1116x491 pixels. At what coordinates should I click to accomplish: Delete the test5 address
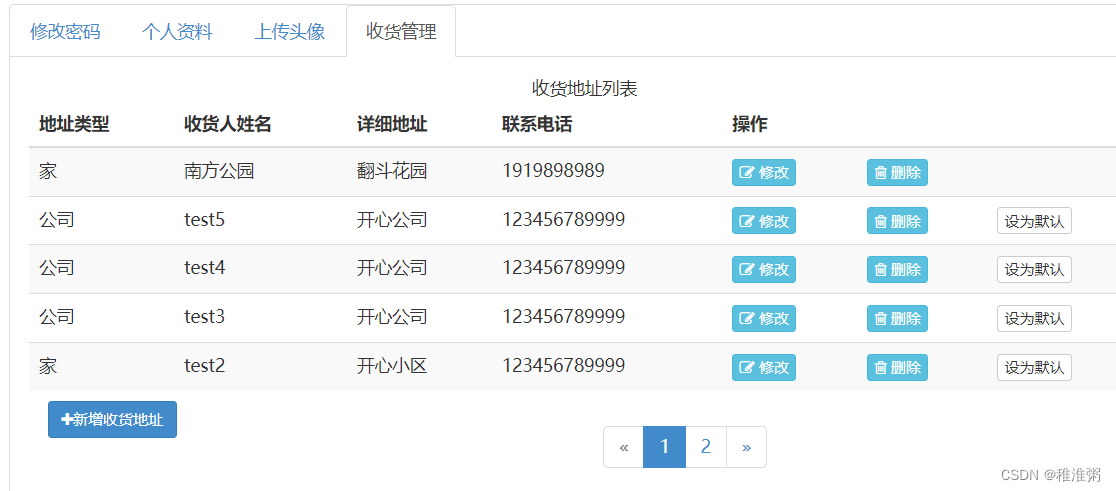point(897,221)
